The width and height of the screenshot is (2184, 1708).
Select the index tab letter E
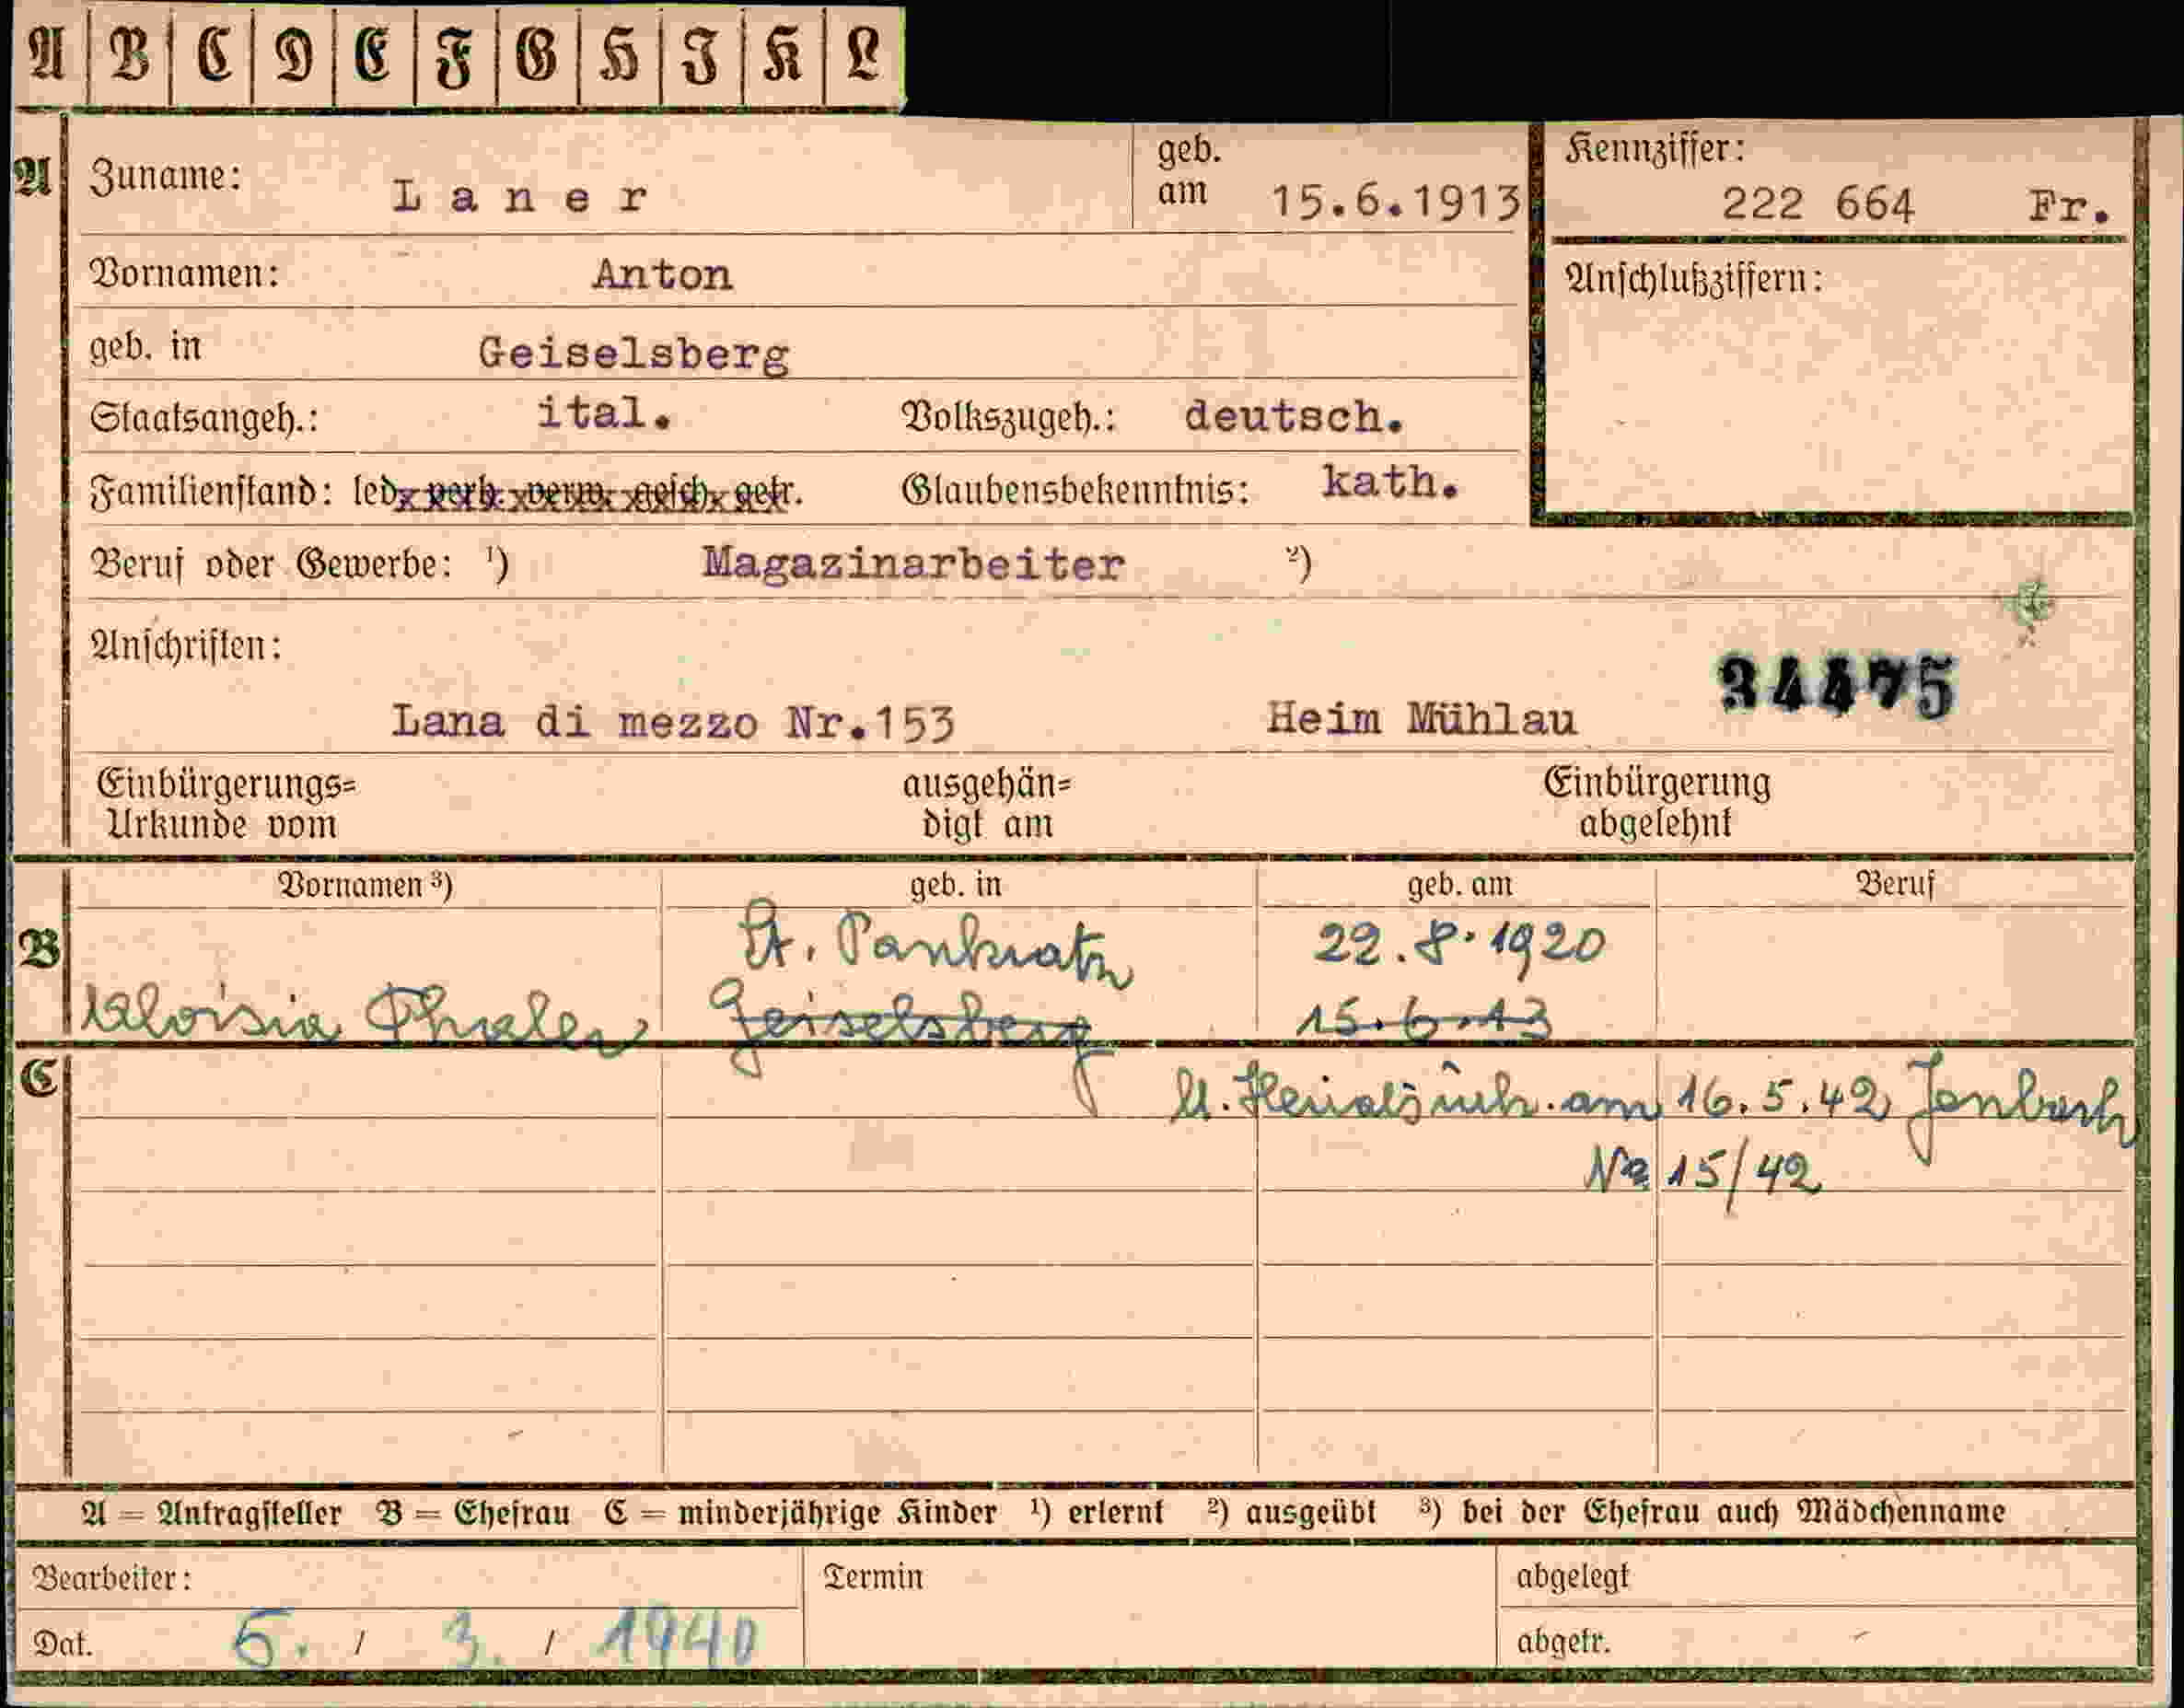373,54
